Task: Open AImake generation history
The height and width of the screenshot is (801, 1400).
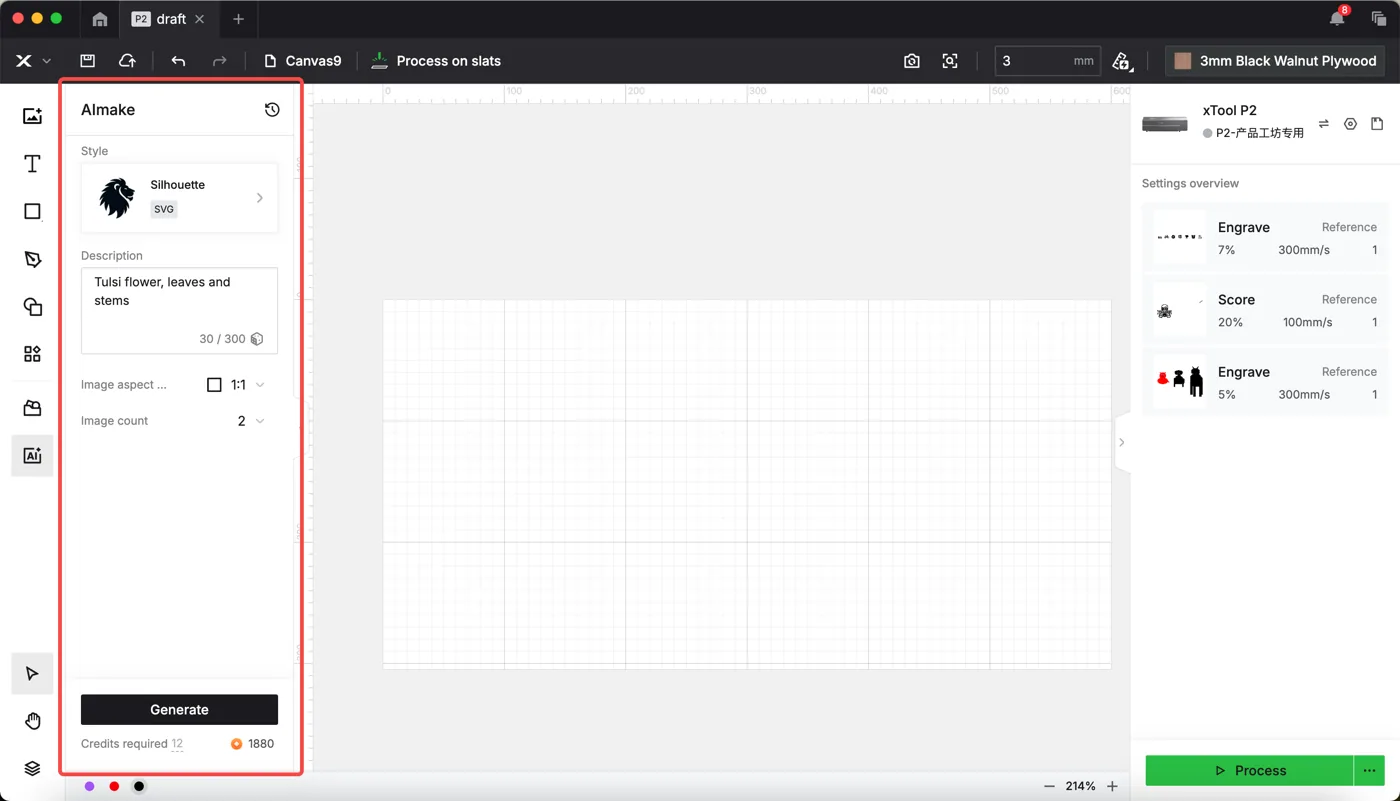Action: pyautogui.click(x=272, y=110)
